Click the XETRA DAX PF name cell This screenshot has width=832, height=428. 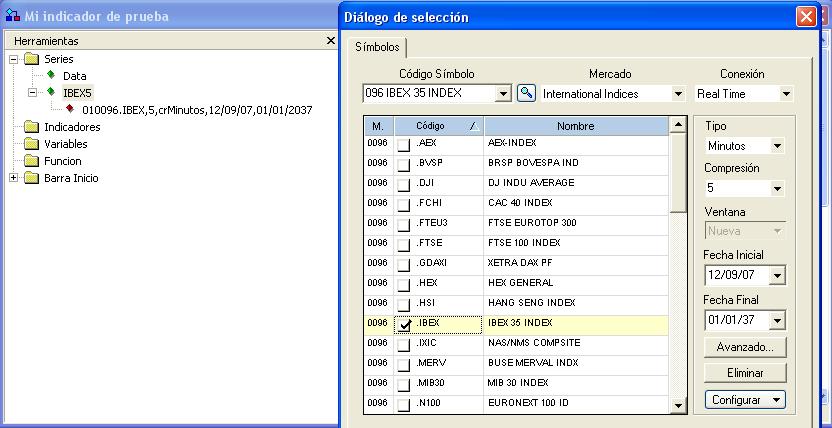click(576, 265)
